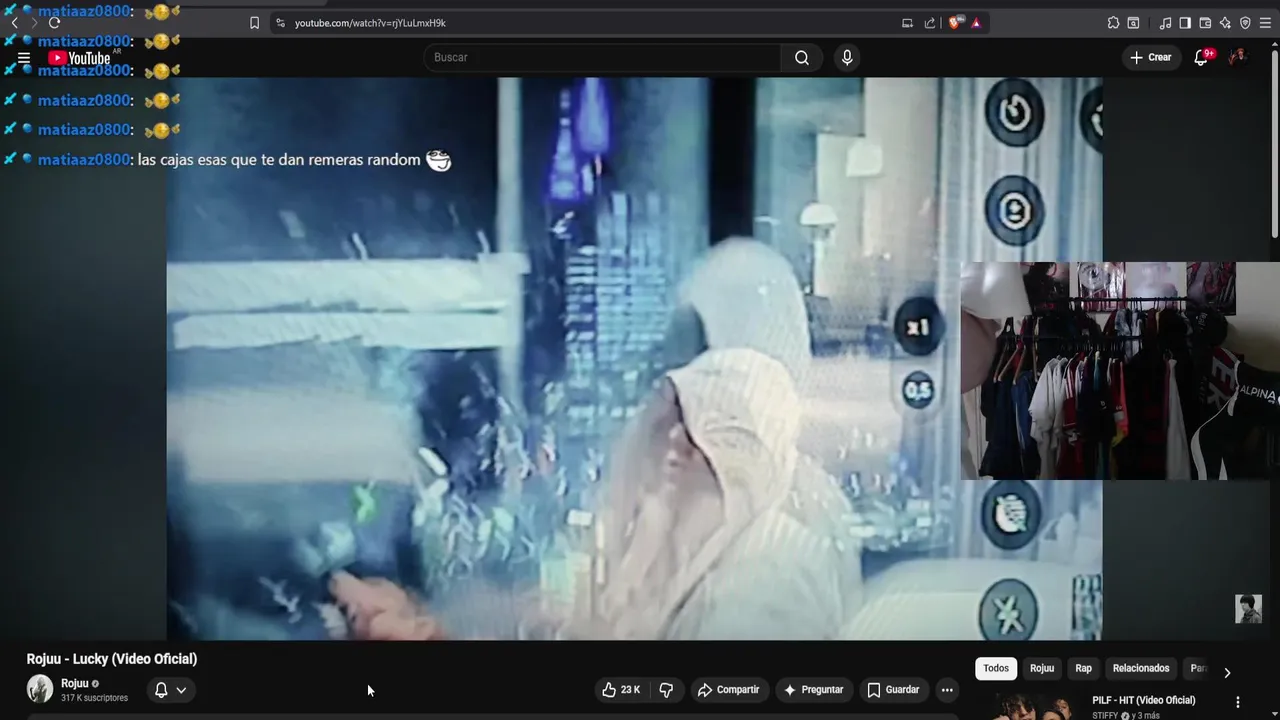Image resolution: width=1280 pixels, height=720 pixels.
Task: Ask about the video with Preguntar
Action: [814, 690]
